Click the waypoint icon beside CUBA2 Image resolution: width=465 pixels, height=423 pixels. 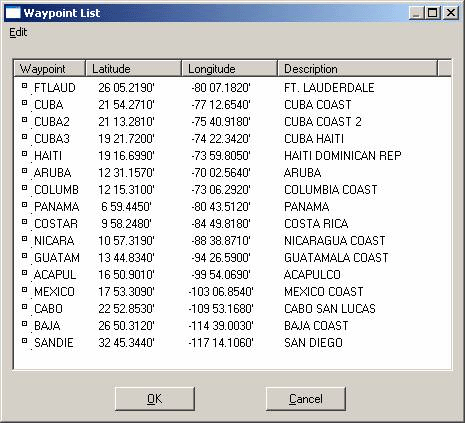pyautogui.click(x=24, y=120)
